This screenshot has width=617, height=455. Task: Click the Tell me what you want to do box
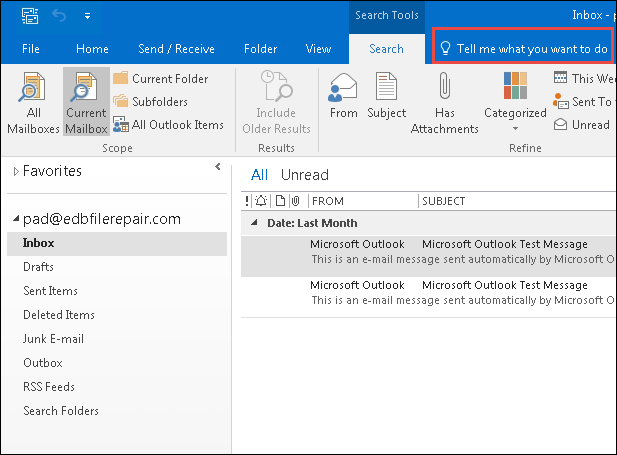(x=523, y=48)
